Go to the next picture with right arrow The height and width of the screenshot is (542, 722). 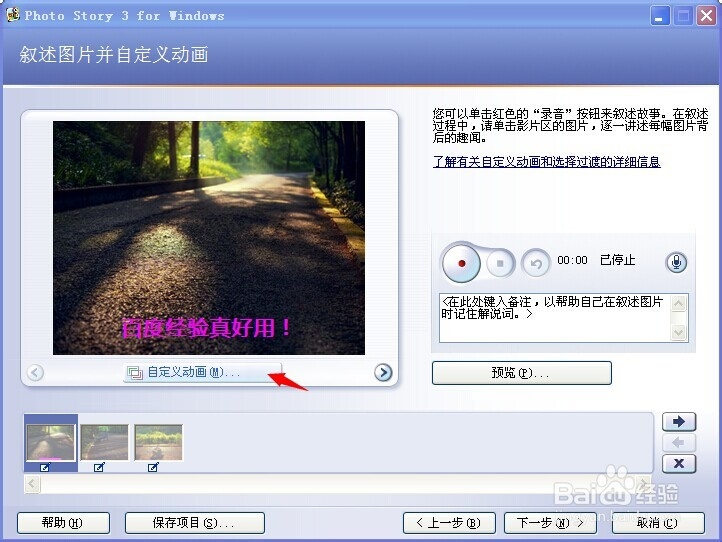tap(383, 372)
